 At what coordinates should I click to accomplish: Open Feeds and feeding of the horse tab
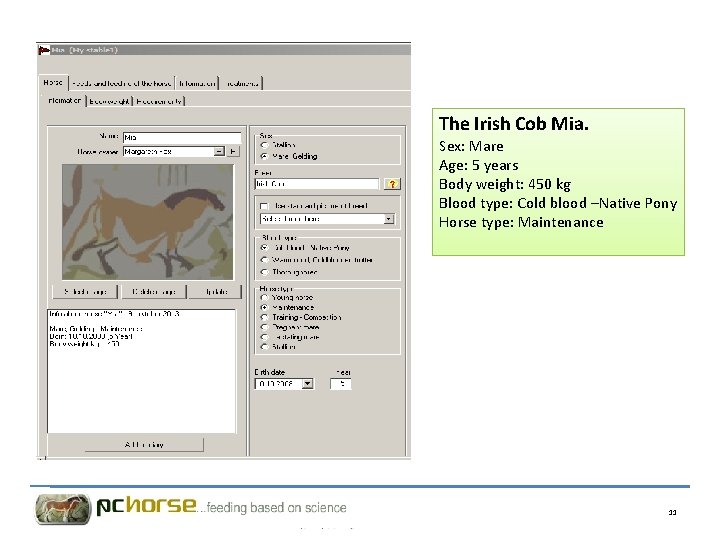coord(122,84)
